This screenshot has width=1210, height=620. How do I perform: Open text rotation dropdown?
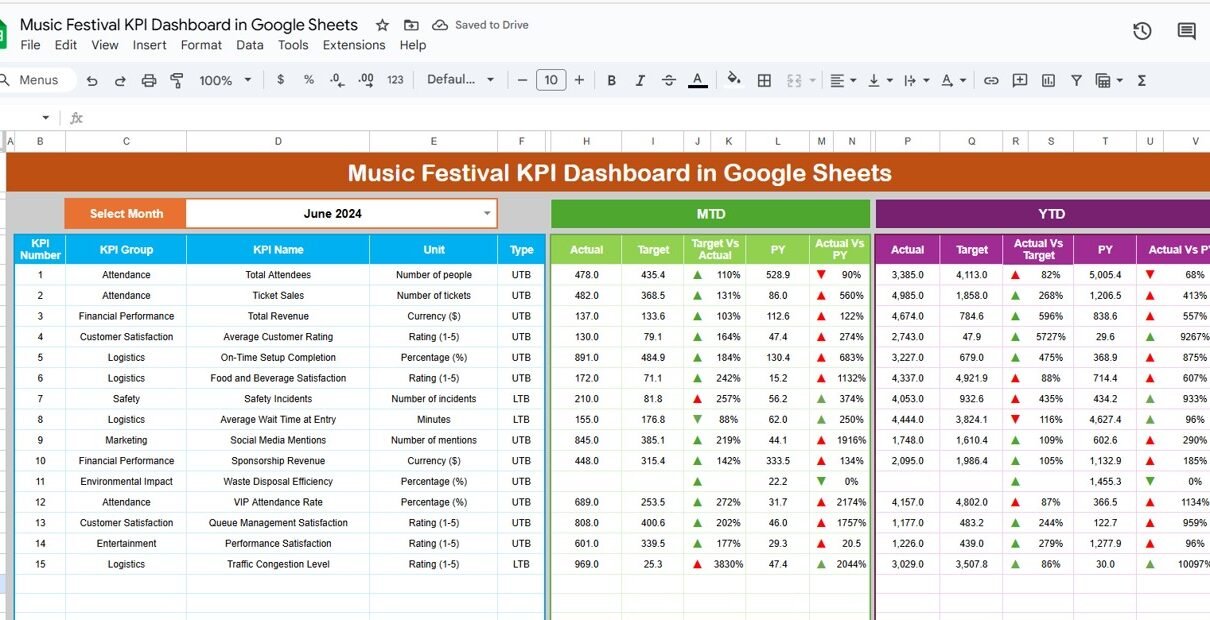953,80
